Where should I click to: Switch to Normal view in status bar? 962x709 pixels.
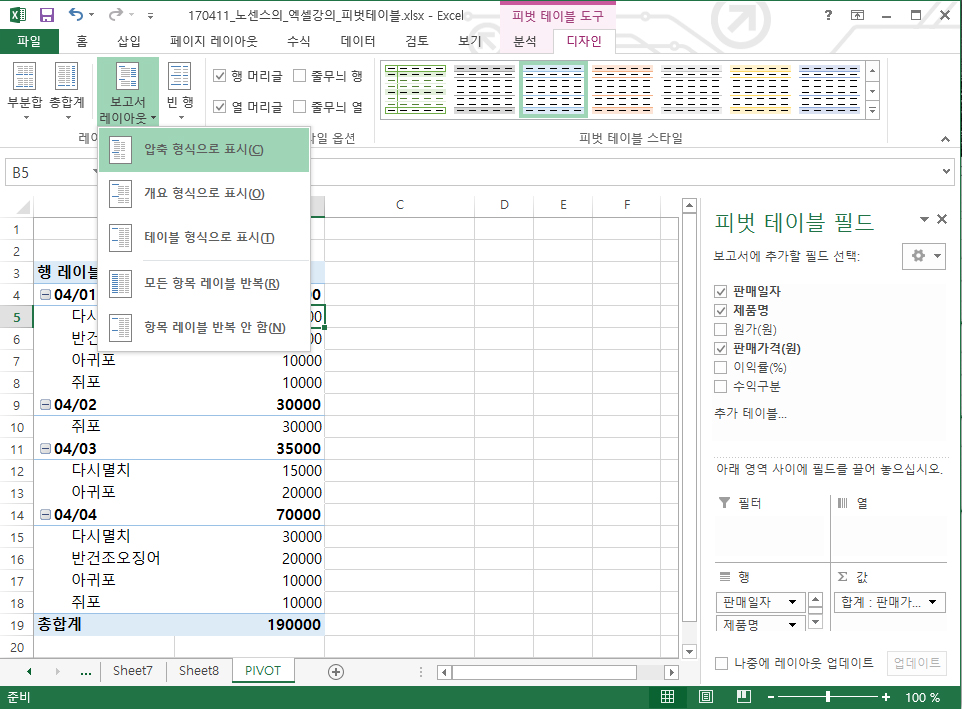pyautogui.click(x=668, y=697)
